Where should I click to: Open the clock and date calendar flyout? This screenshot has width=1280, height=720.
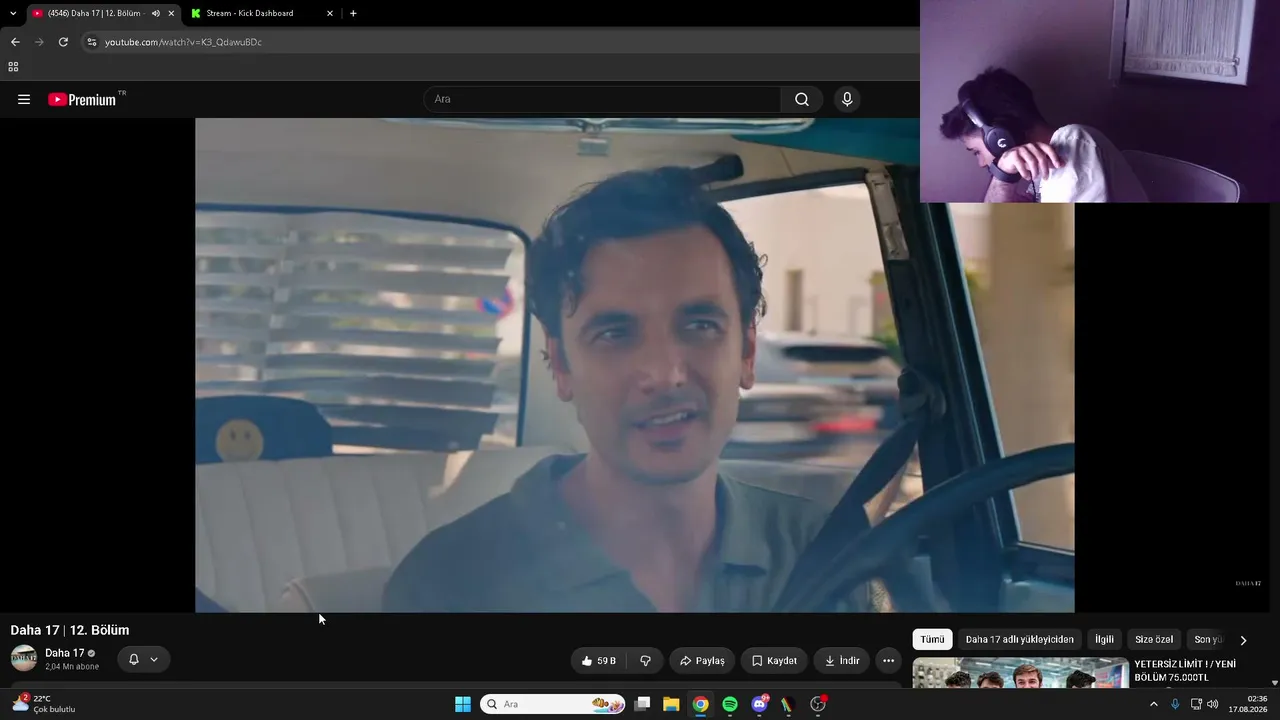pos(1250,704)
